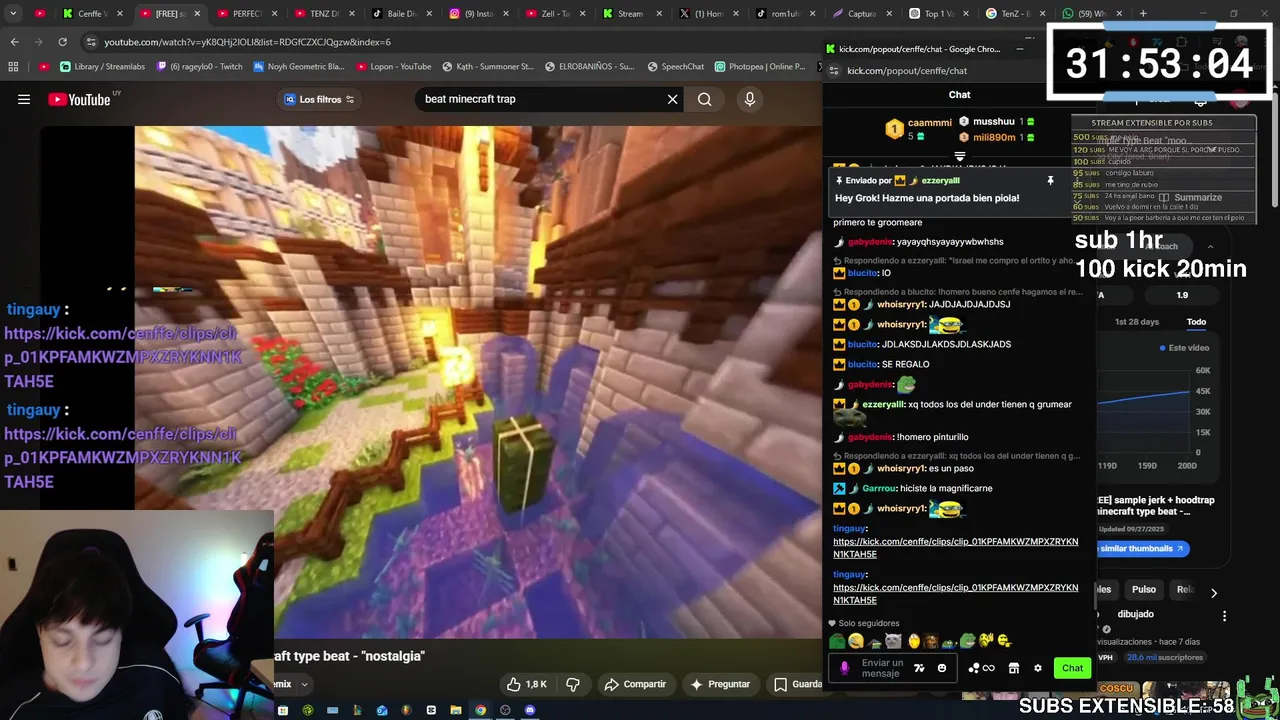Select the Pulso chip
This screenshot has height=720, width=1280.
coord(1143,589)
